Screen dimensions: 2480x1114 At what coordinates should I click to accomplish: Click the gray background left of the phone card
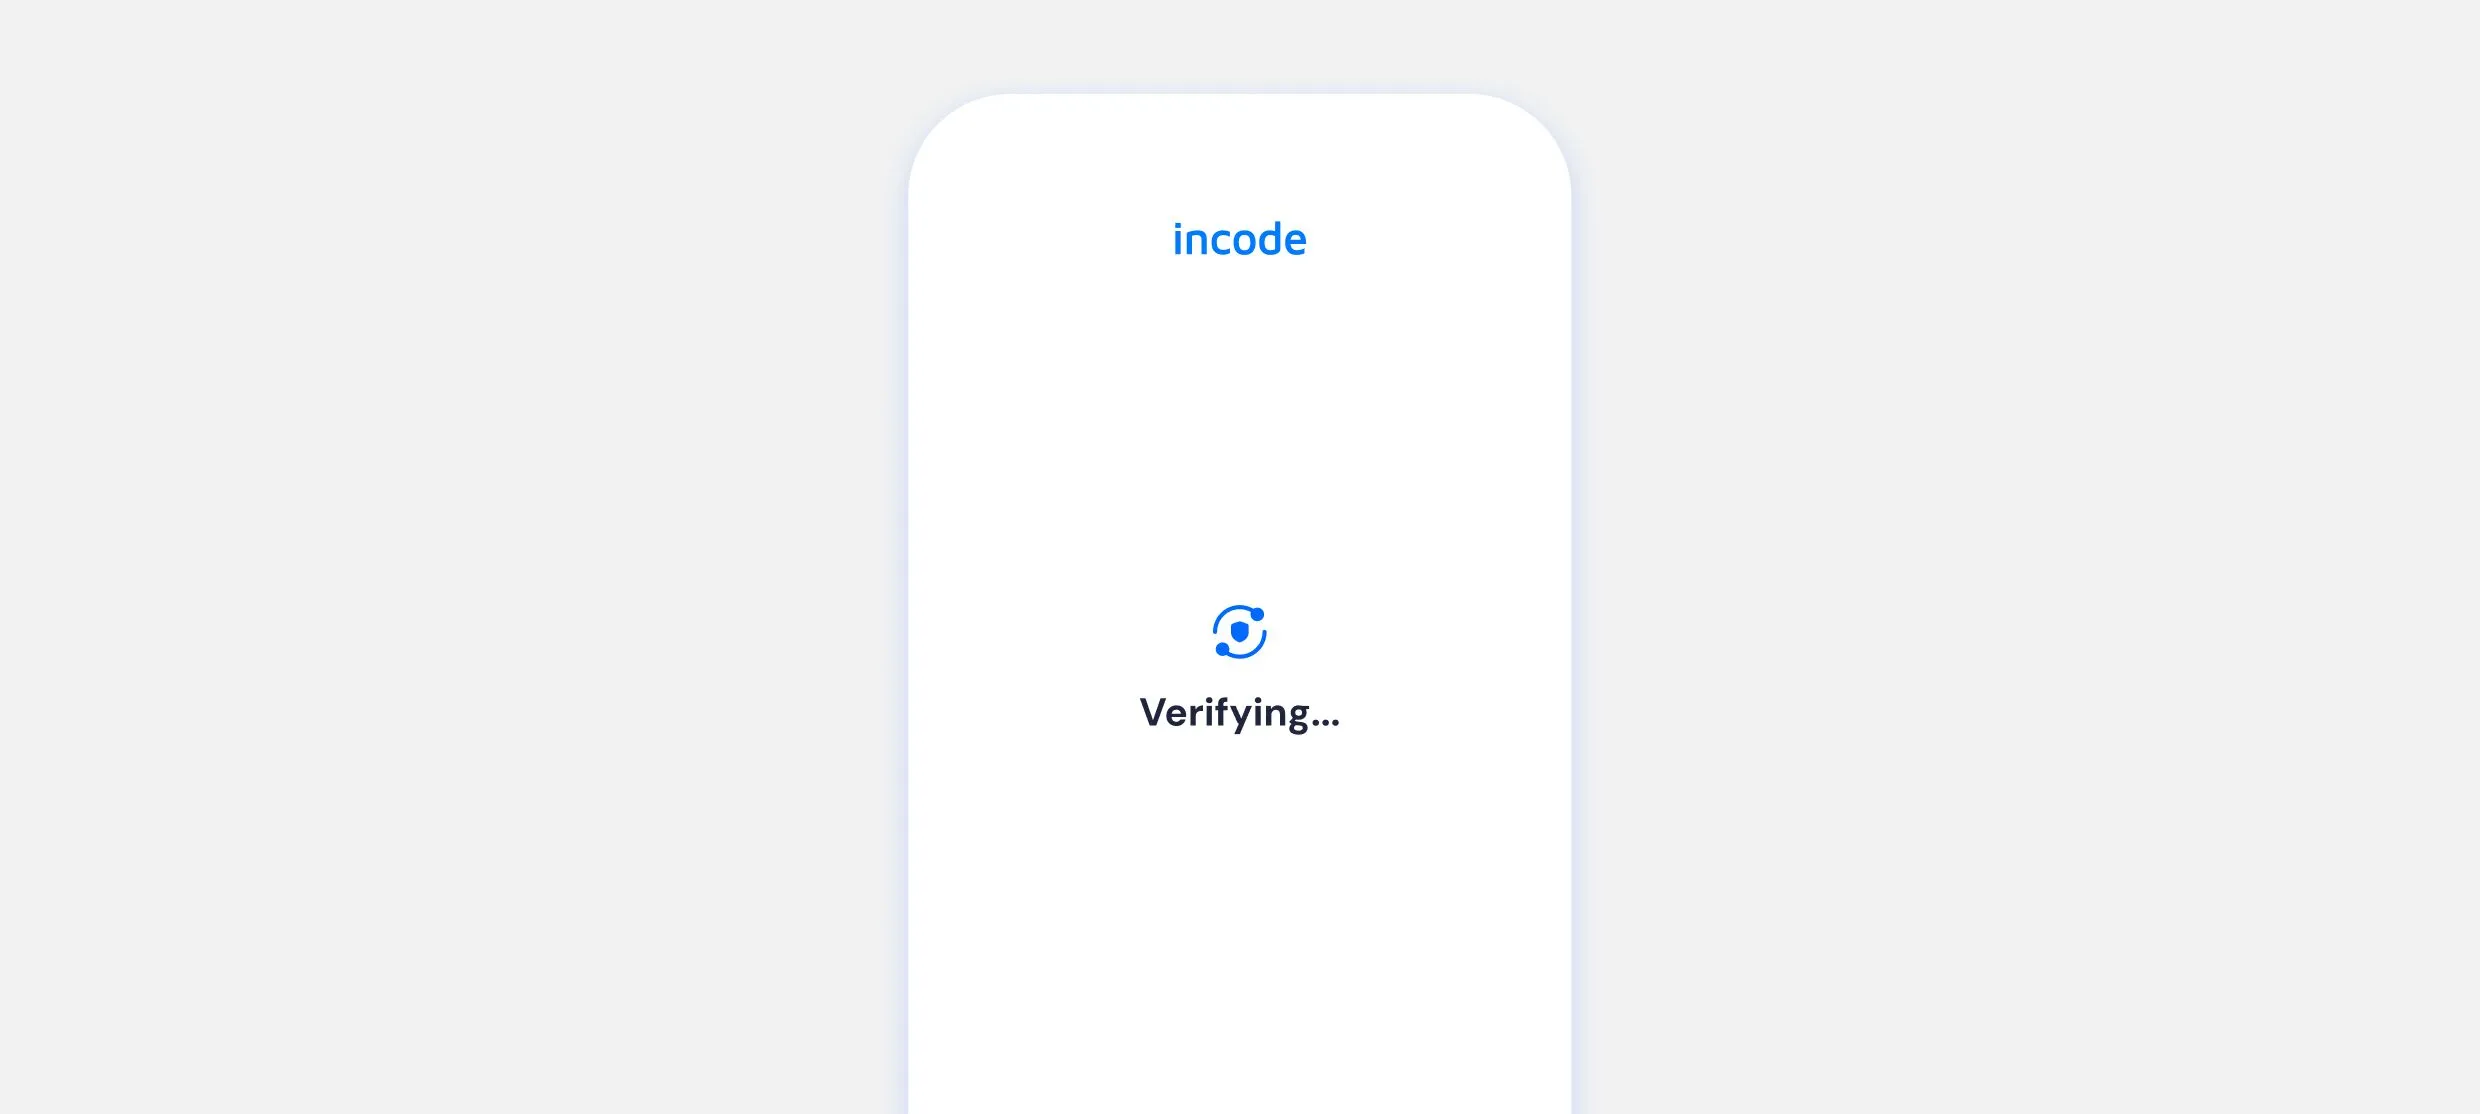pyautogui.click(x=450, y=557)
